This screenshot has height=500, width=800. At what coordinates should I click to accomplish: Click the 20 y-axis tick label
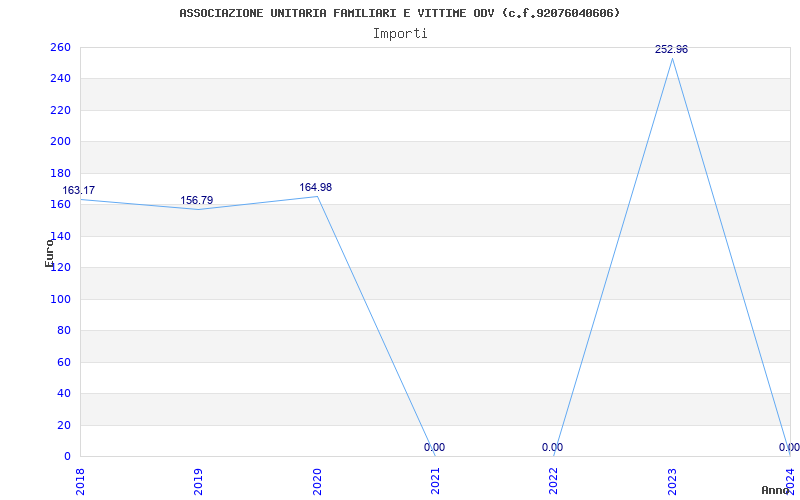(x=64, y=426)
